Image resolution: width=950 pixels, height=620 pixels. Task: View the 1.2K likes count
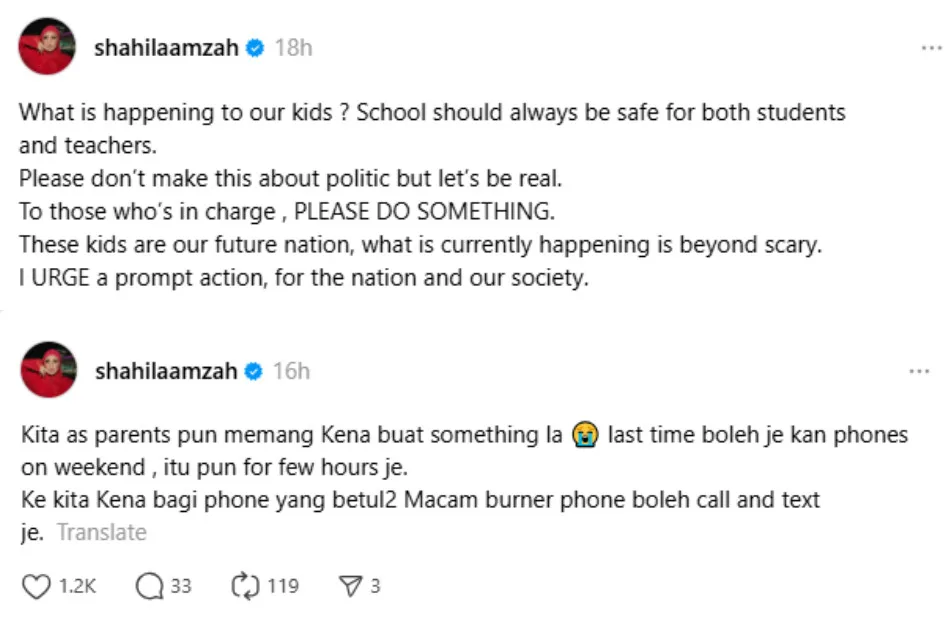pos(77,586)
